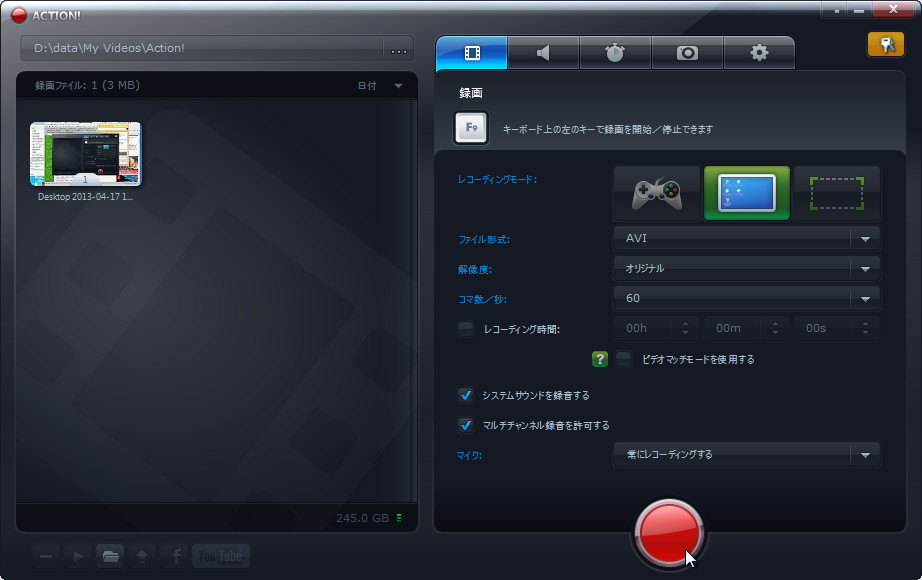Enable the レコーディング時間 checkbox
The width and height of the screenshot is (922, 580).
(x=466, y=329)
